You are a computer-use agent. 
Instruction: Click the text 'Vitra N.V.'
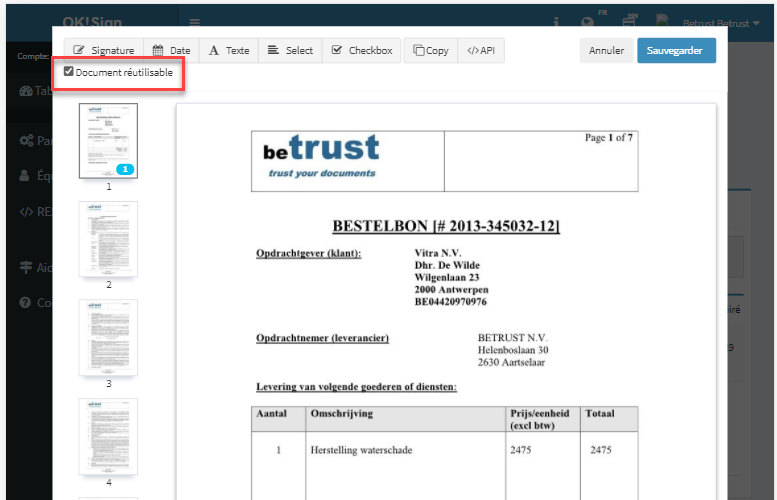point(438,253)
